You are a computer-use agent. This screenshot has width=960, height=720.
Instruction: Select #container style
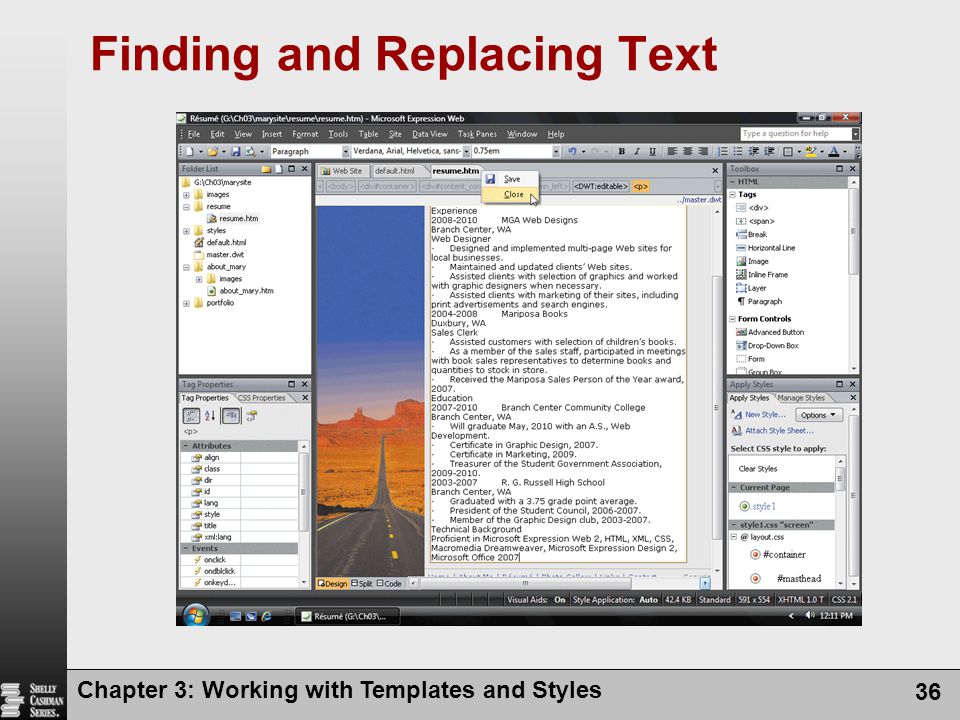[x=778, y=555]
